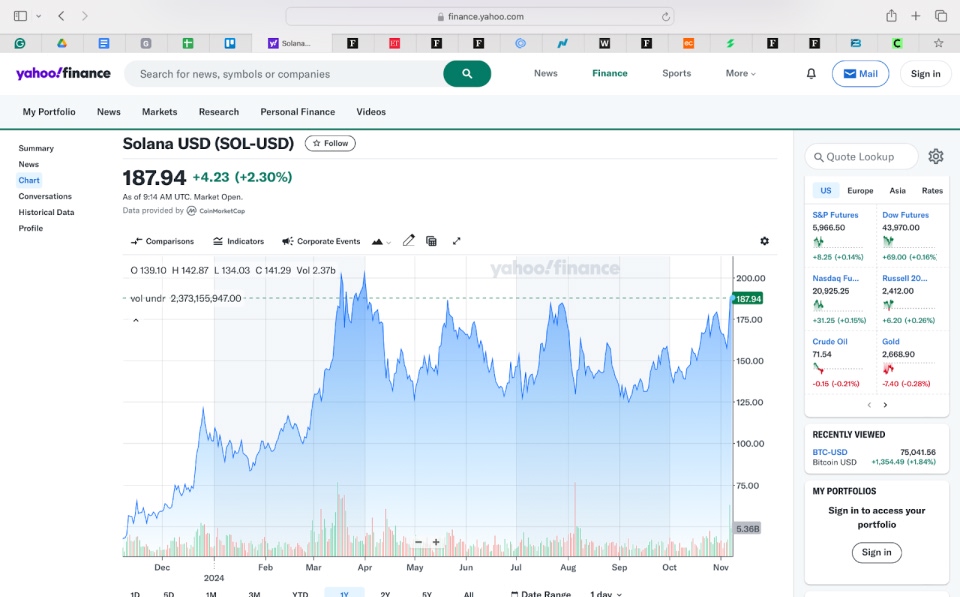Open the Personal Finance menu
This screenshot has height=597, width=960.
[298, 111]
